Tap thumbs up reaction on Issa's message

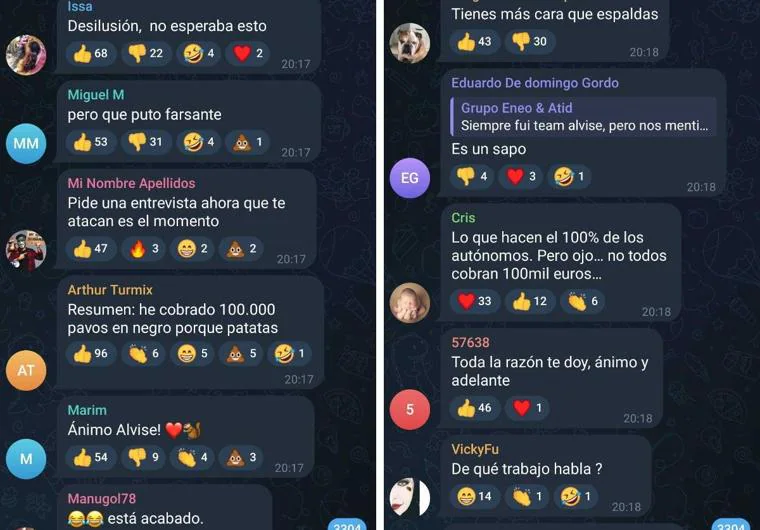91,53
